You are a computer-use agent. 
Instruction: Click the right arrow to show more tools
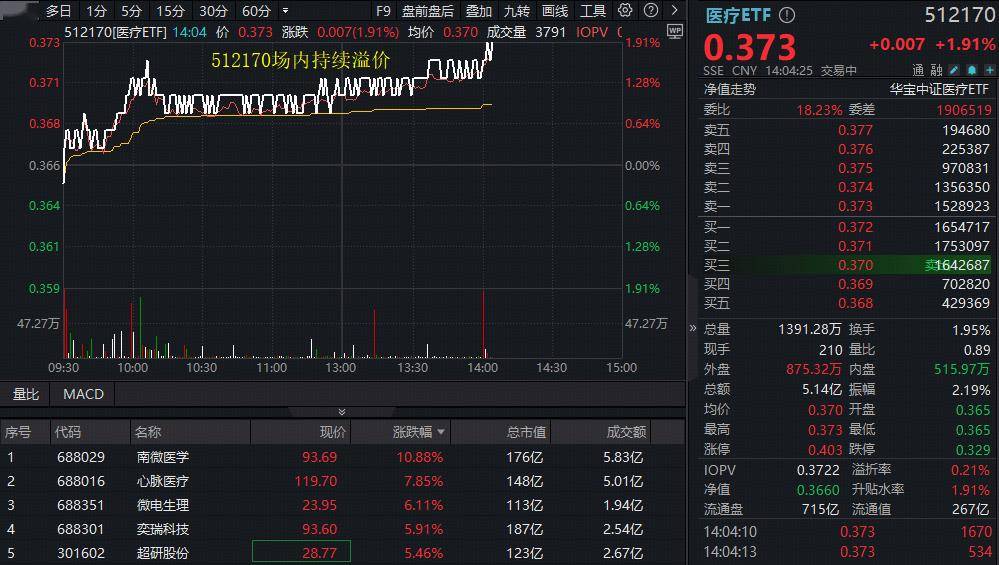[674, 10]
